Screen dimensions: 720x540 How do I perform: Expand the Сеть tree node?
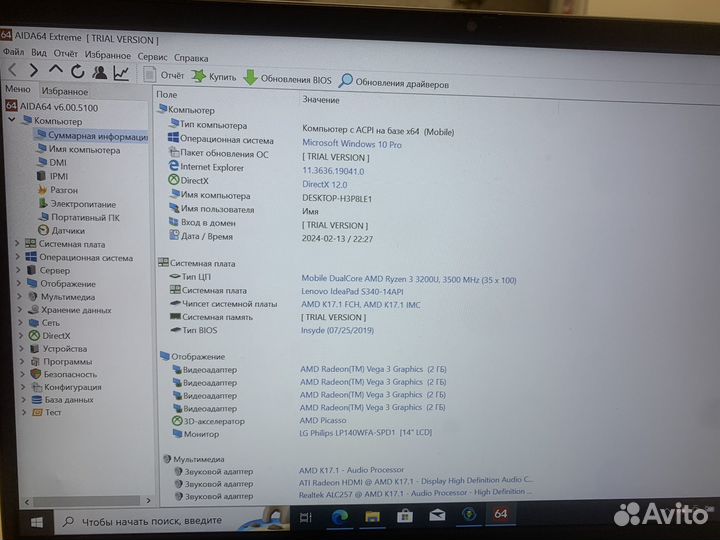tap(21, 322)
